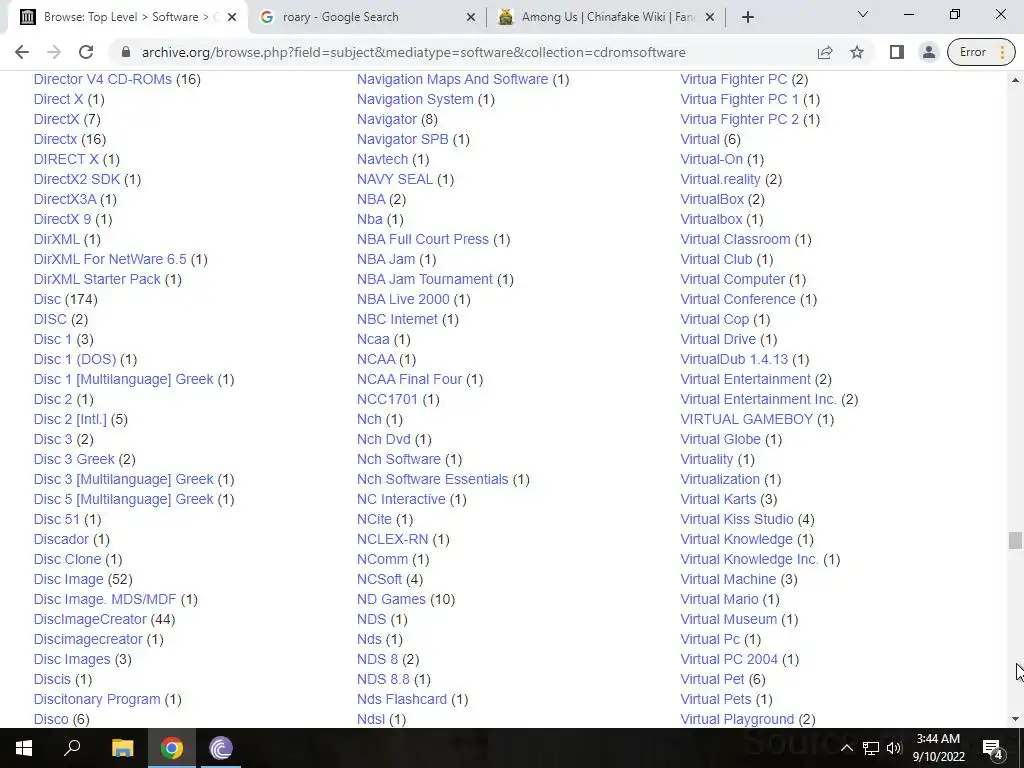
Task: Open the Nch Software Essentials link
Action: tap(432, 479)
